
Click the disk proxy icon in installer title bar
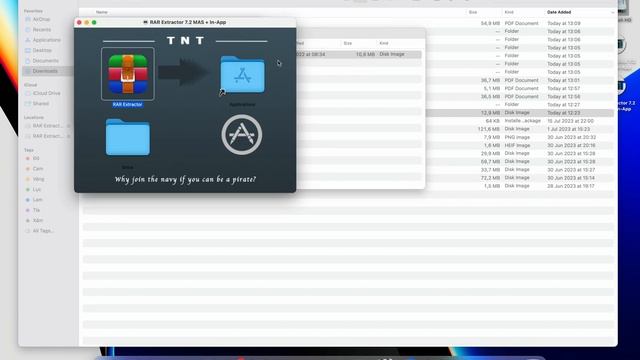[145, 22]
